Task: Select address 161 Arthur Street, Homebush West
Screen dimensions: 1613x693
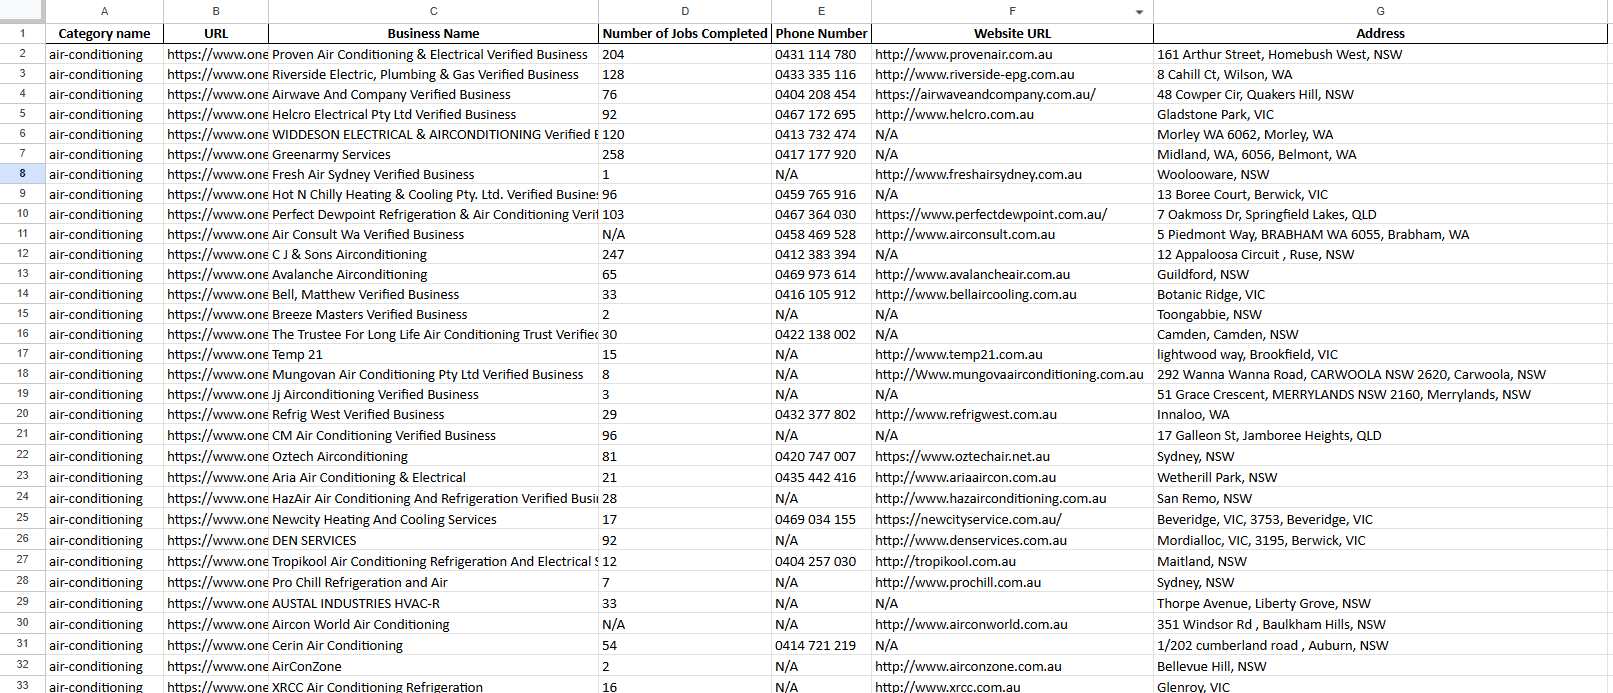Action: 1380,54
